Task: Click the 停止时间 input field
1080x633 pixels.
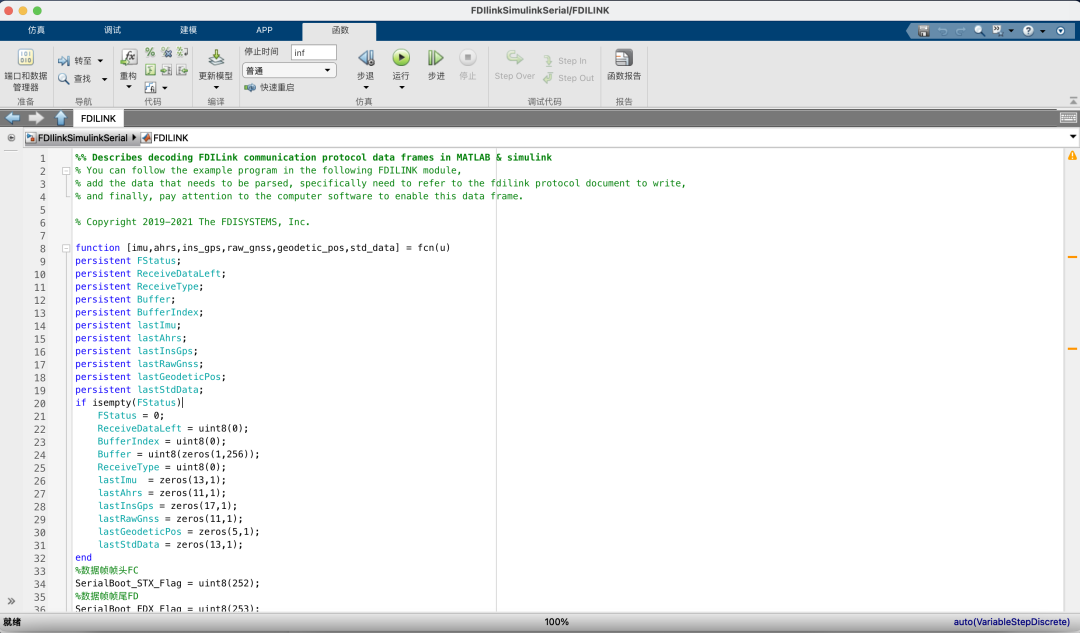Action: (x=313, y=52)
